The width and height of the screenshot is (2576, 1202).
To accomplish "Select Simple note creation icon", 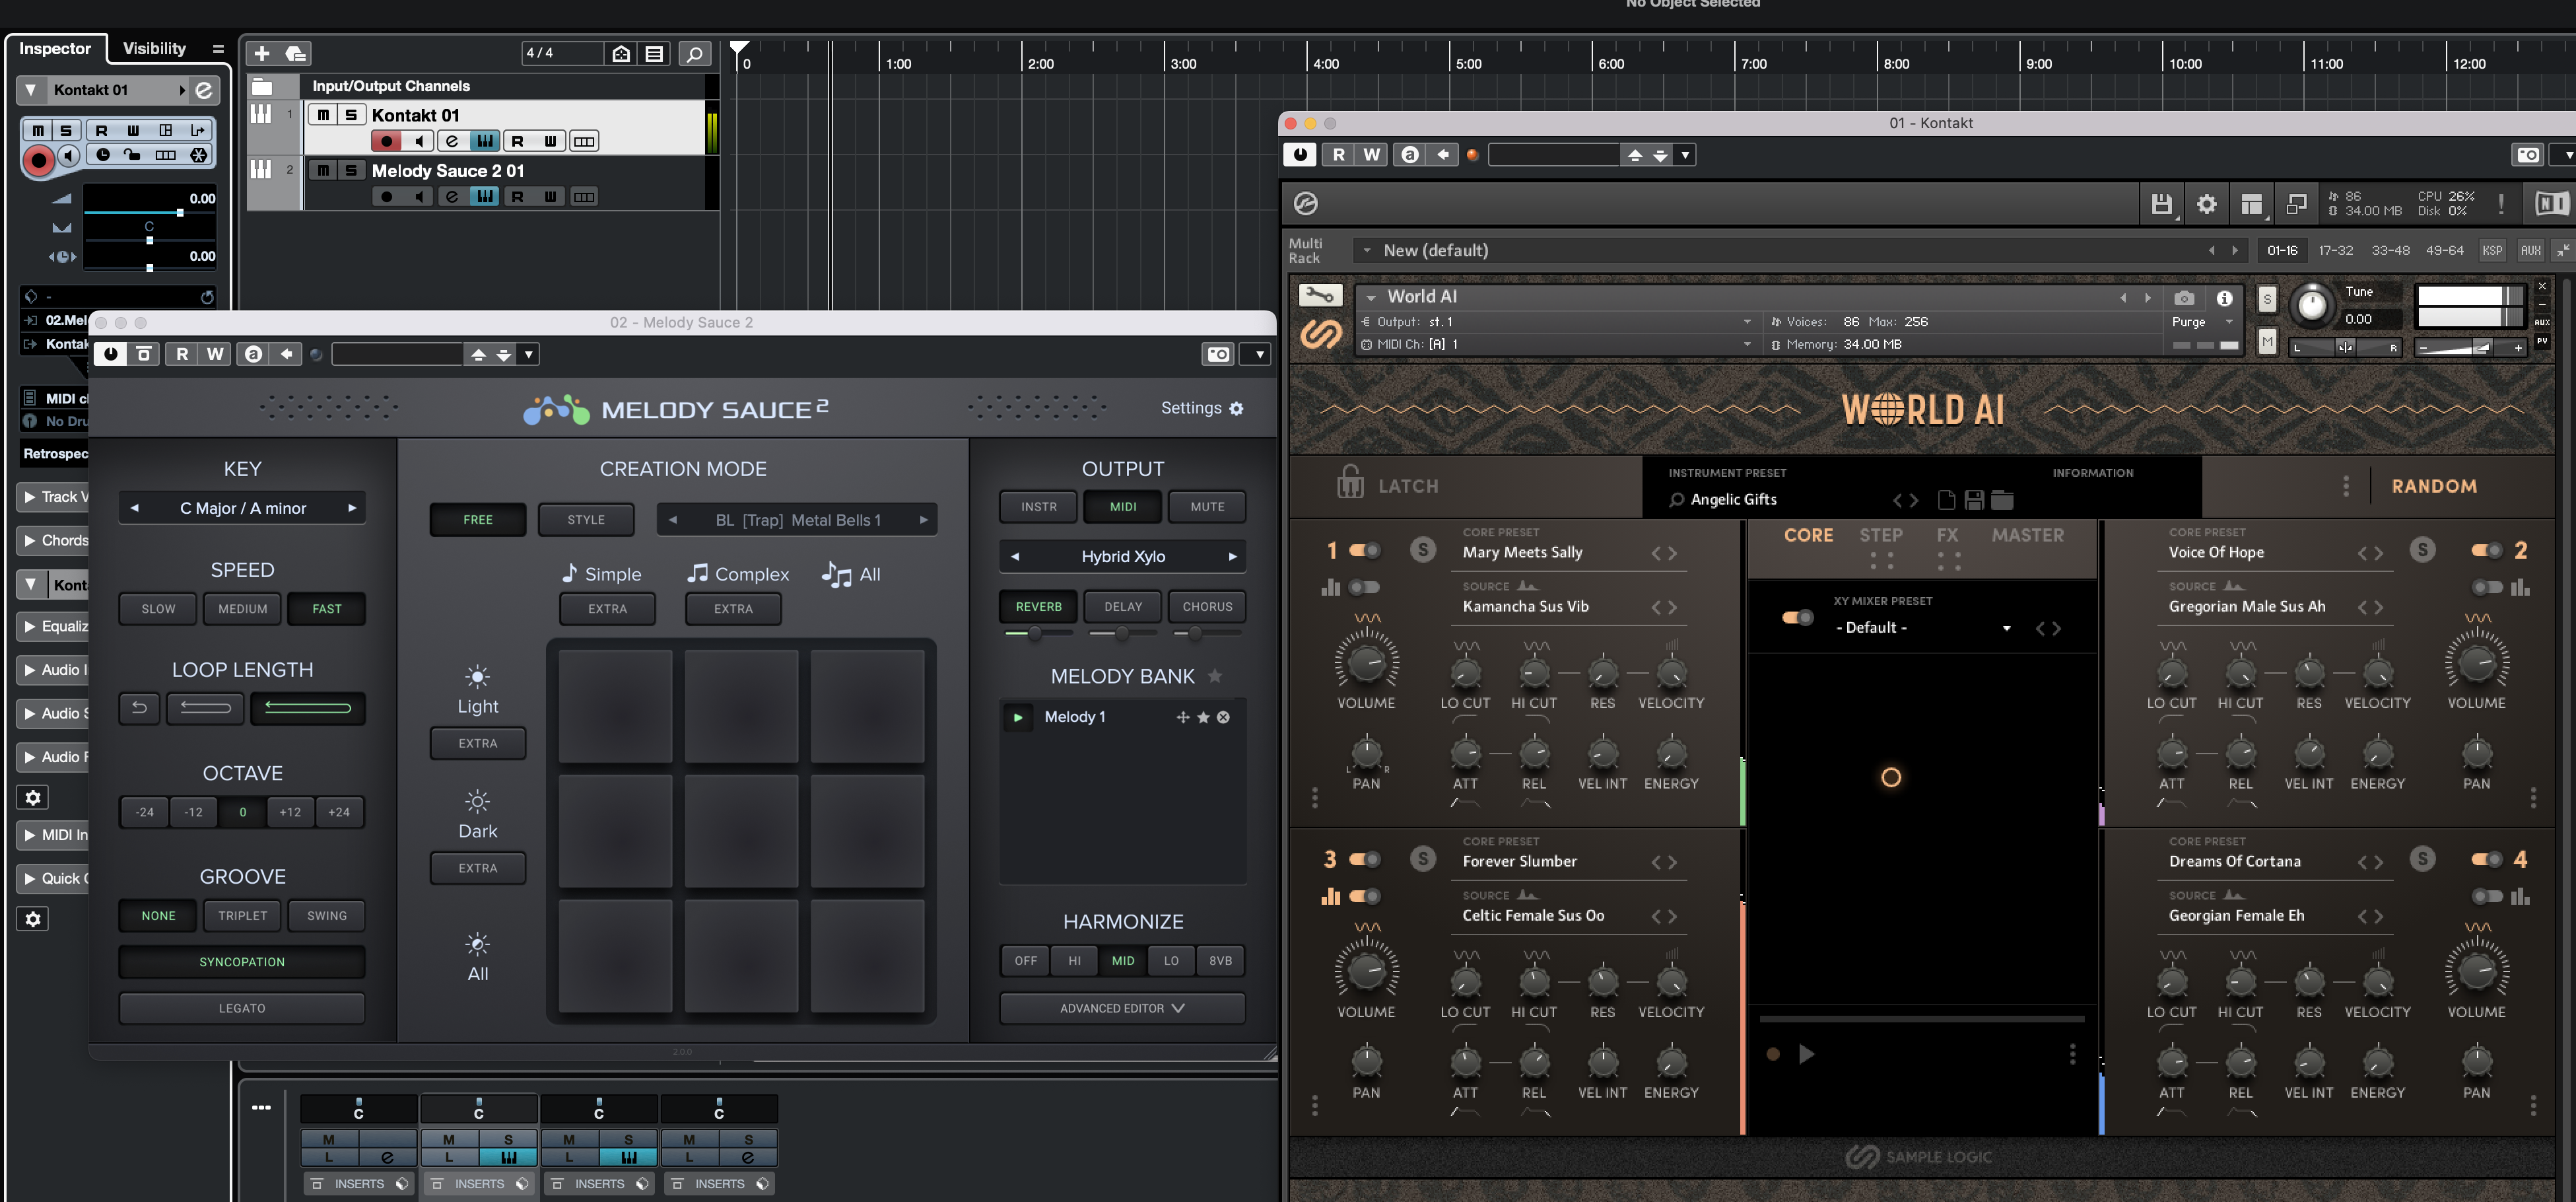I will pos(569,573).
